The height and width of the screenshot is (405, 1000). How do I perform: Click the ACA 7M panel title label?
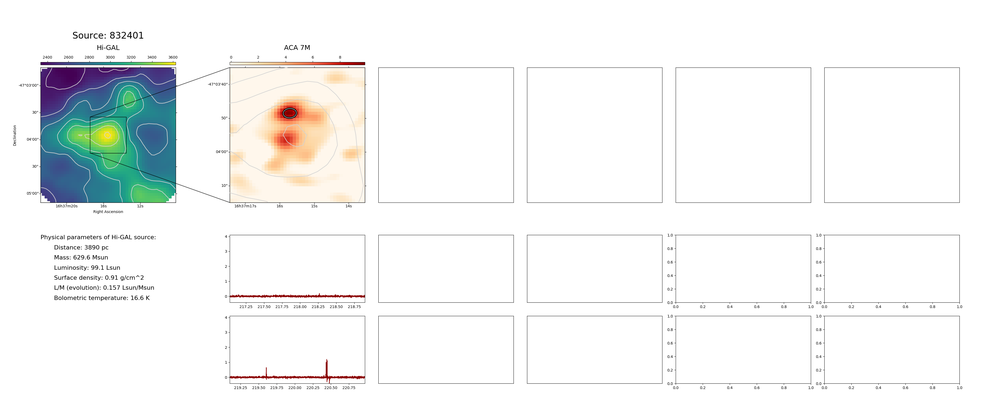tap(297, 48)
